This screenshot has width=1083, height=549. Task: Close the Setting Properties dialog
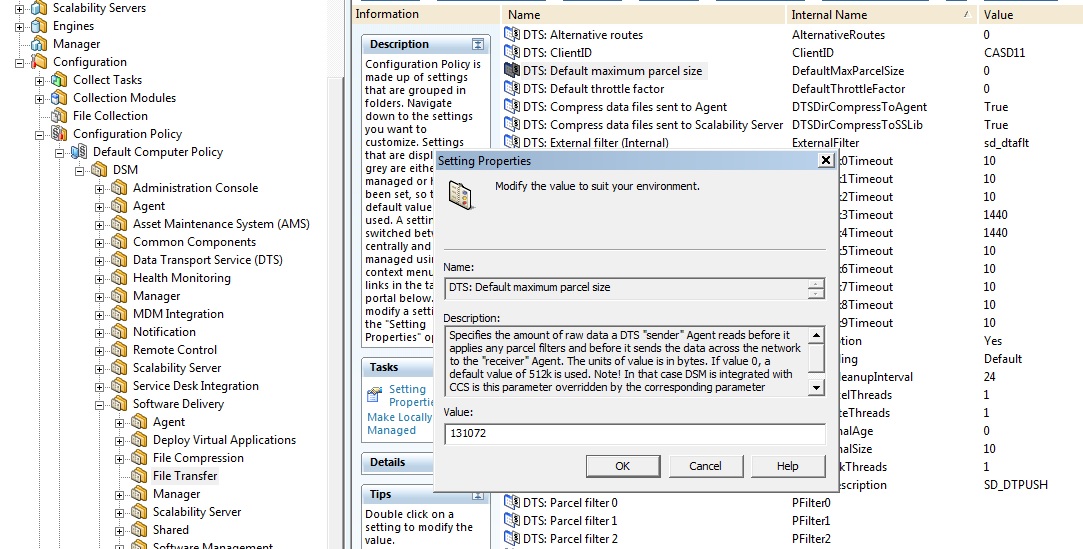click(825, 160)
